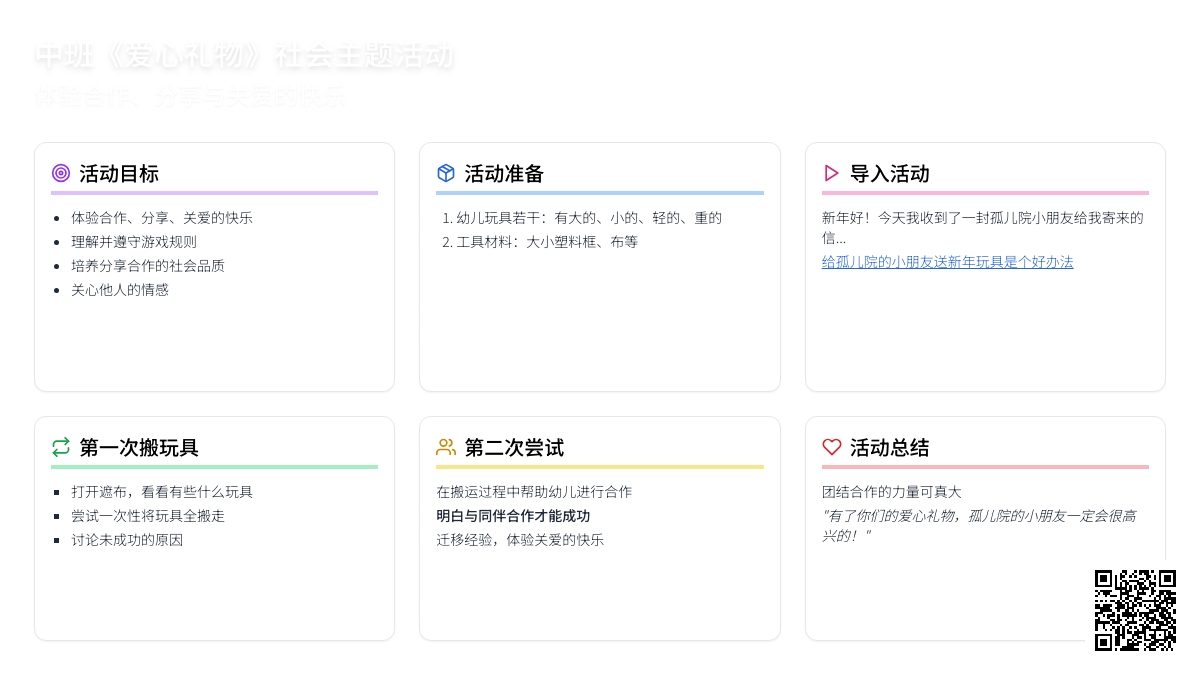Click the box icon beside 活动准备

[446, 173]
